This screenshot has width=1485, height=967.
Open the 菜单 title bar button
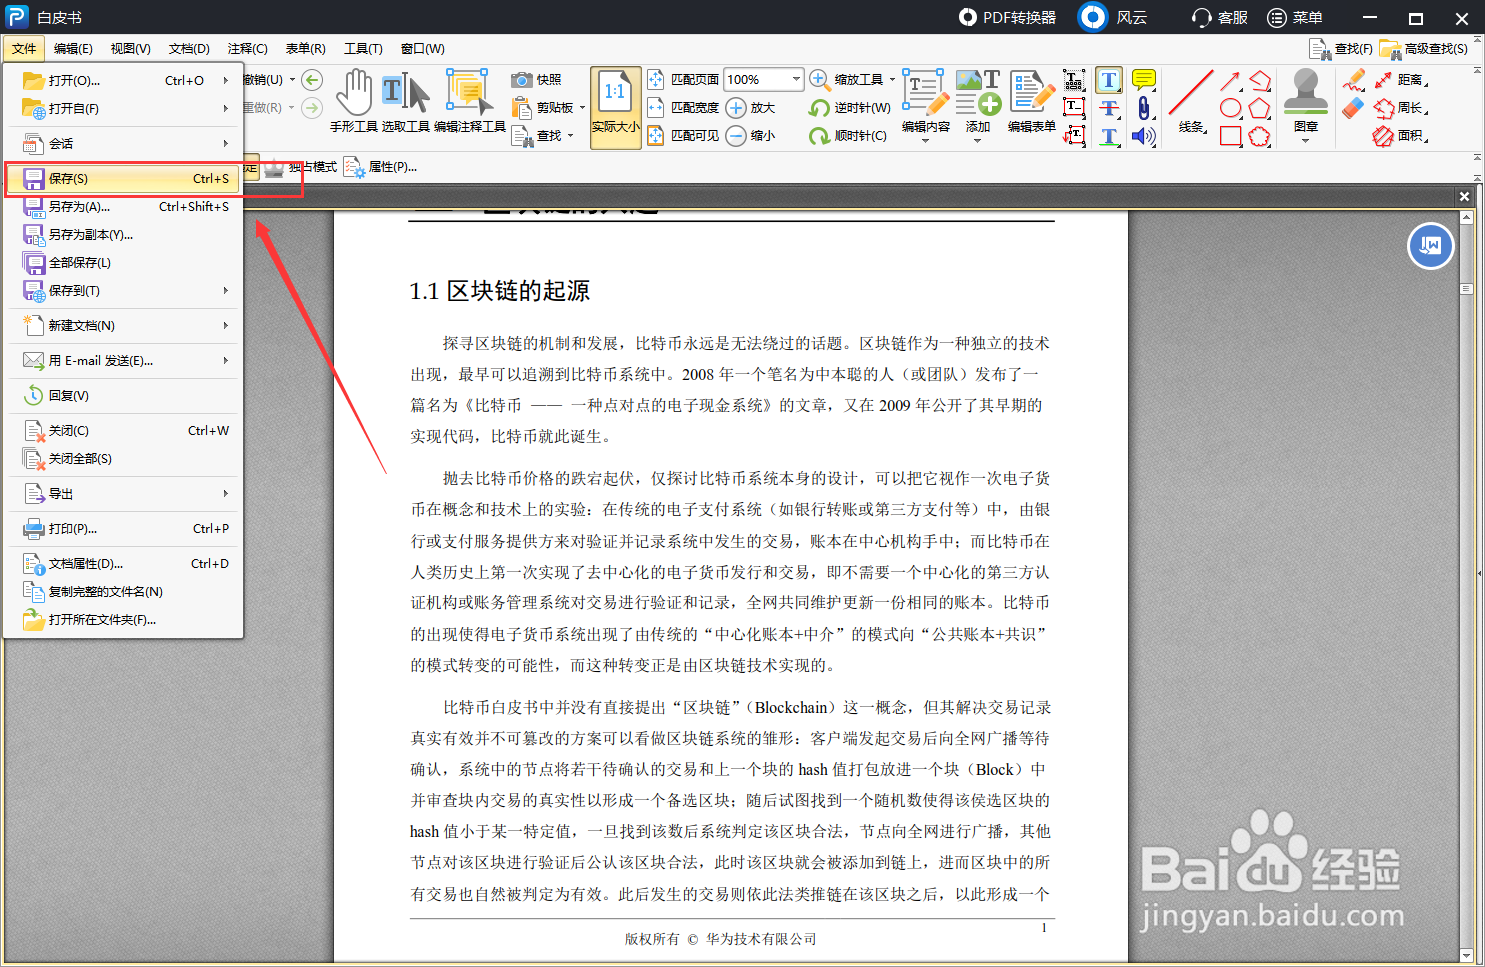point(1295,17)
